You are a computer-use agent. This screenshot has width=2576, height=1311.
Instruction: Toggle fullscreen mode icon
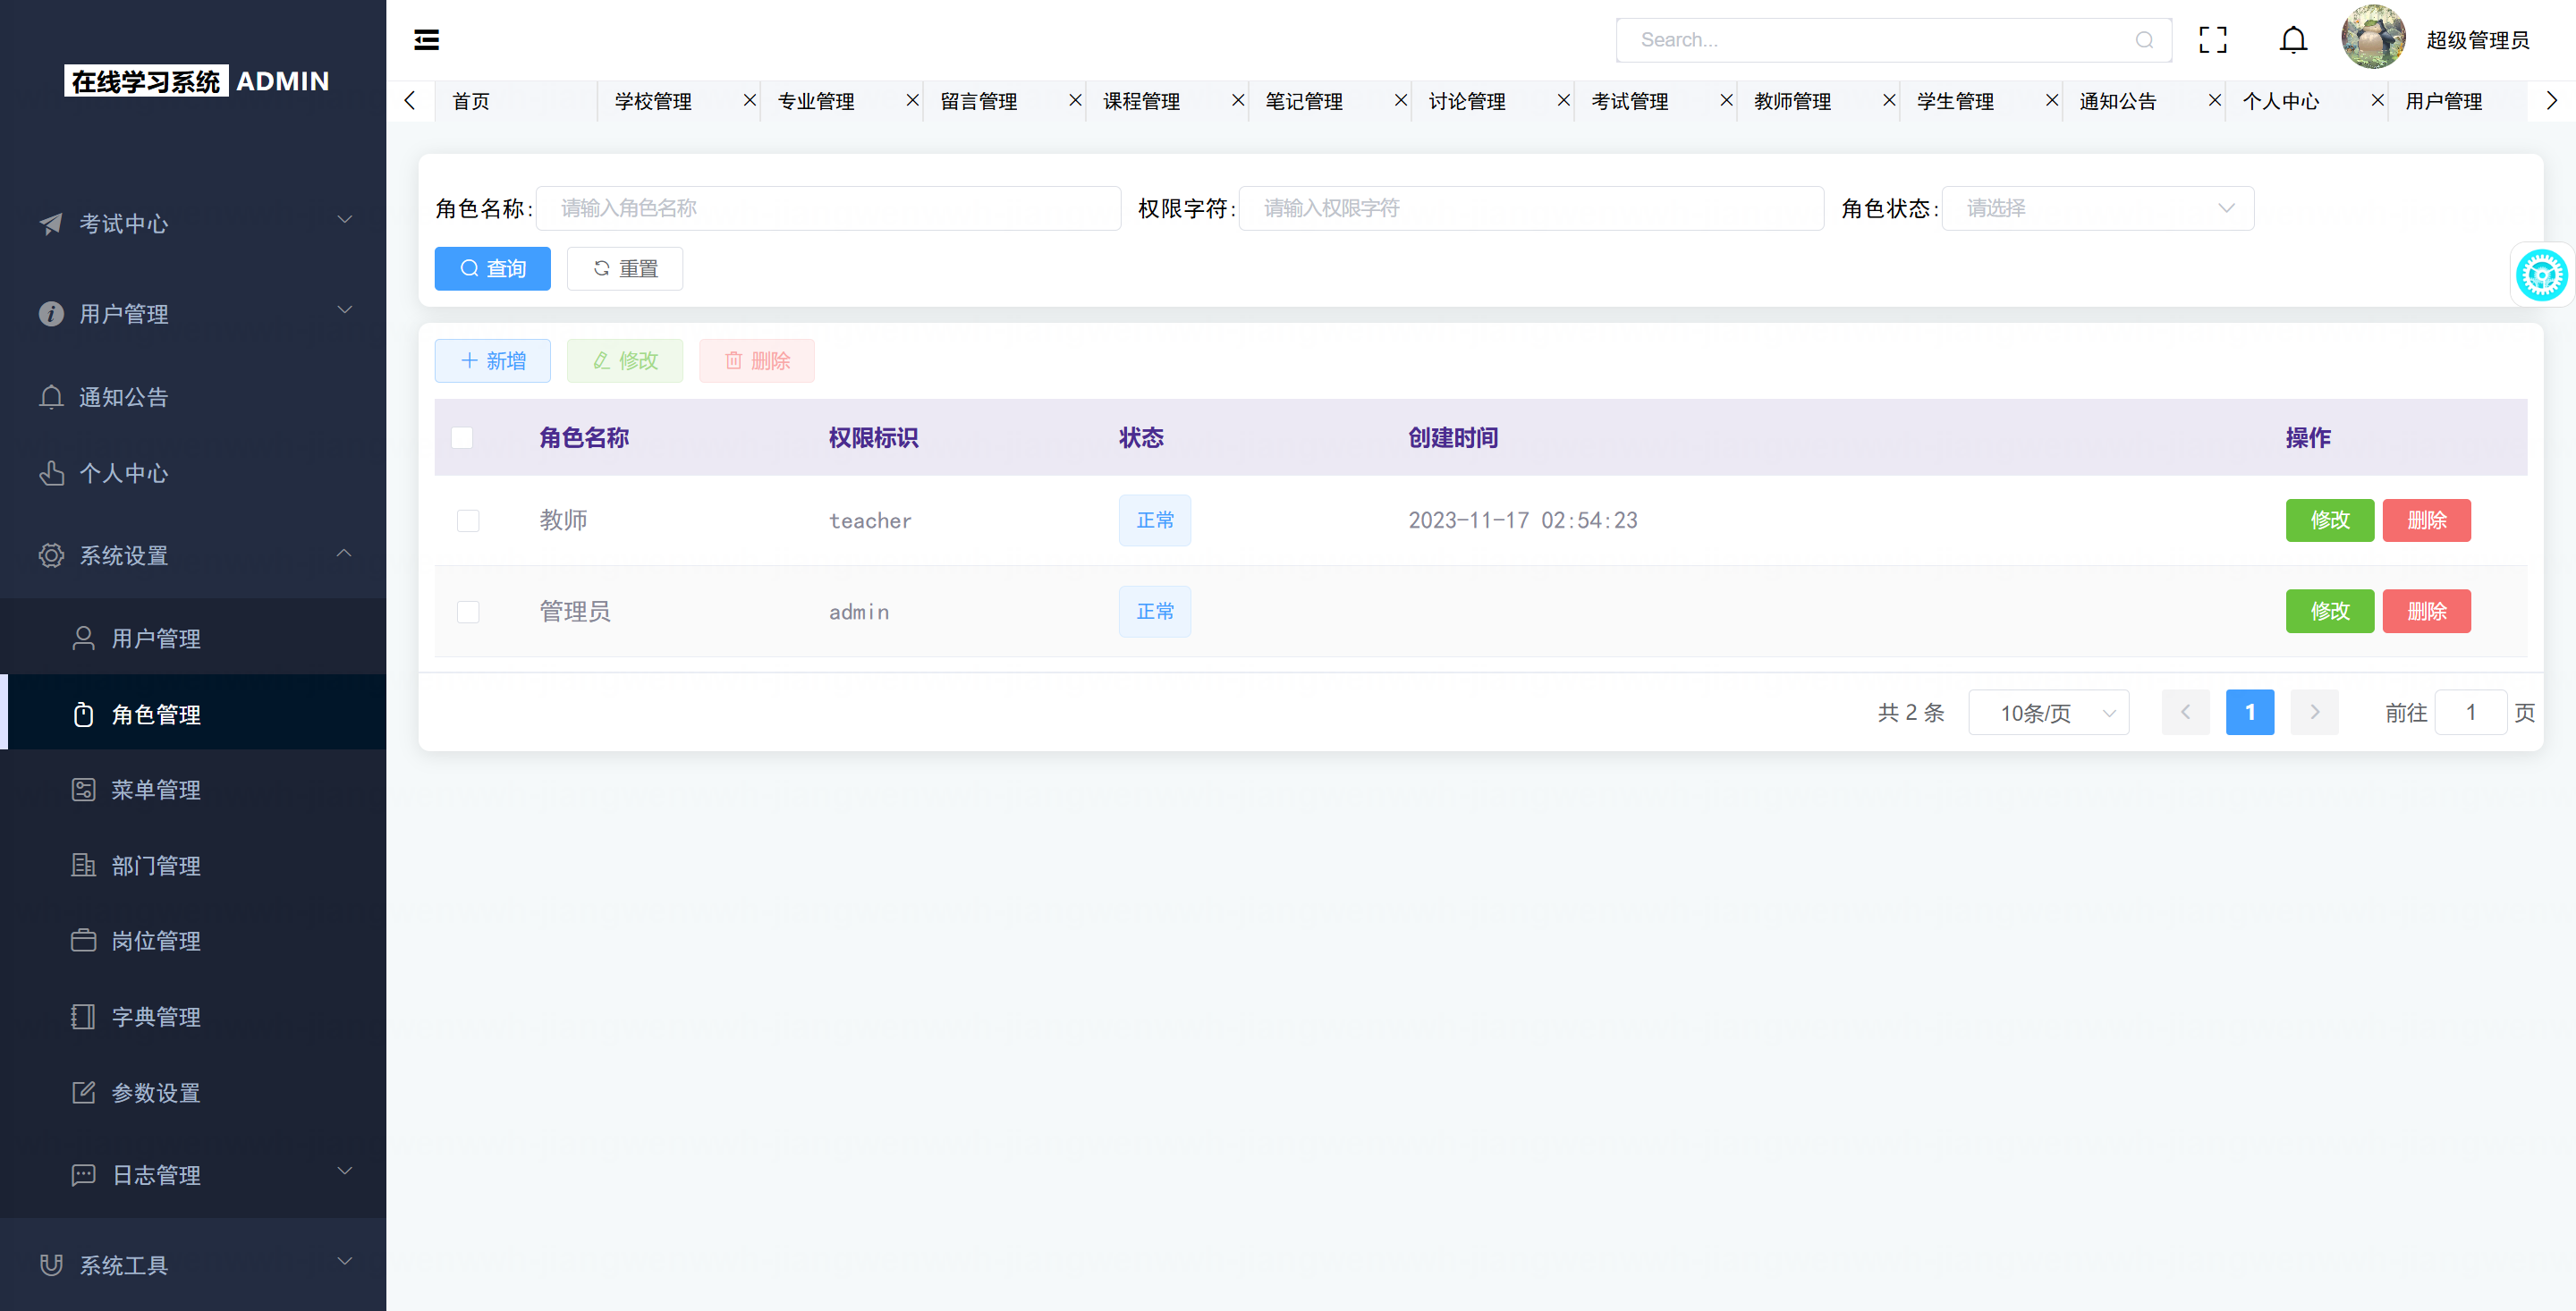click(2212, 40)
